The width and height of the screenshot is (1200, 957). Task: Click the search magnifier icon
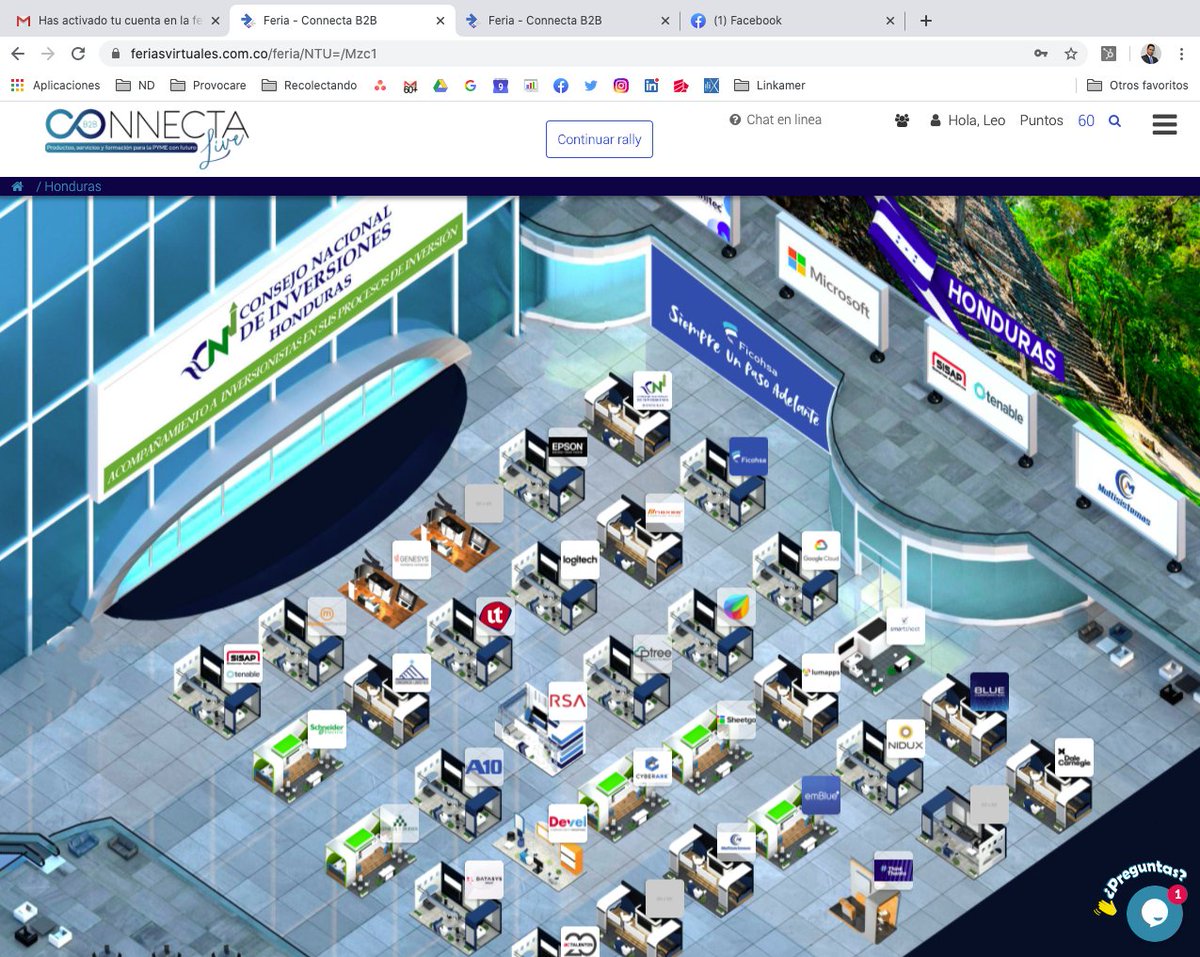[1115, 120]
